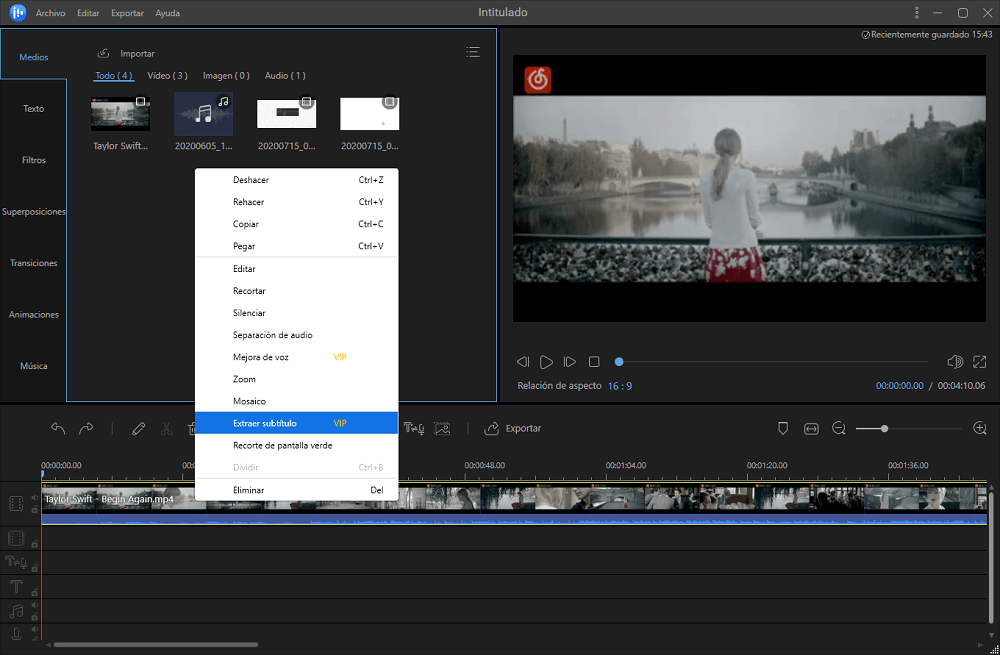The height and width of the screenshot is (655, 1000).
Task: Click the Importar button
Action: click(x=126, y=54)
